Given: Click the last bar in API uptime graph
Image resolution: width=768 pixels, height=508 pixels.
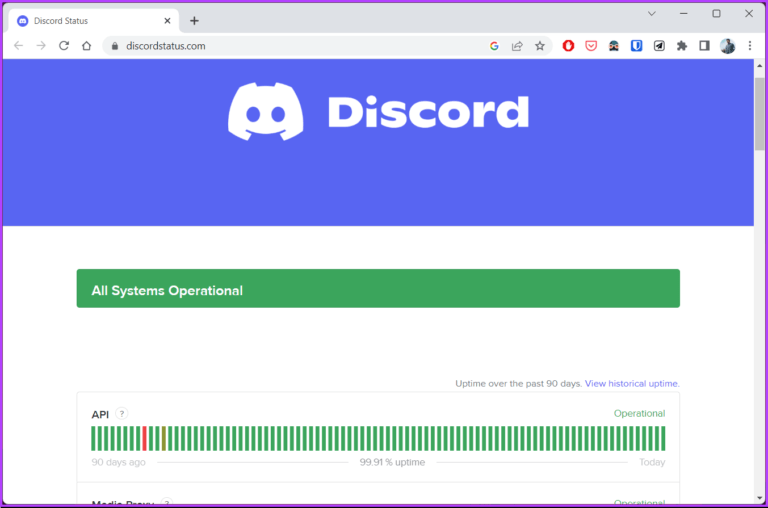Looking at the screenshot, I should pyautogui.click(x=663, y=438).
